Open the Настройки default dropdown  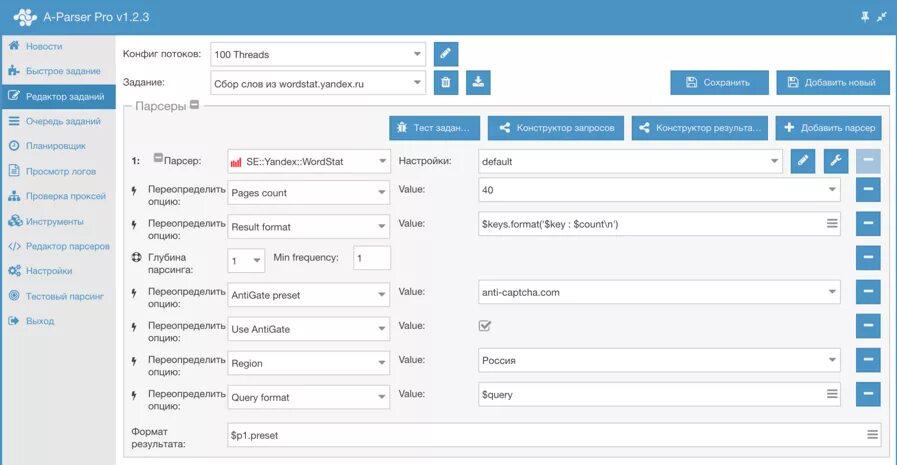coord(630,161)
